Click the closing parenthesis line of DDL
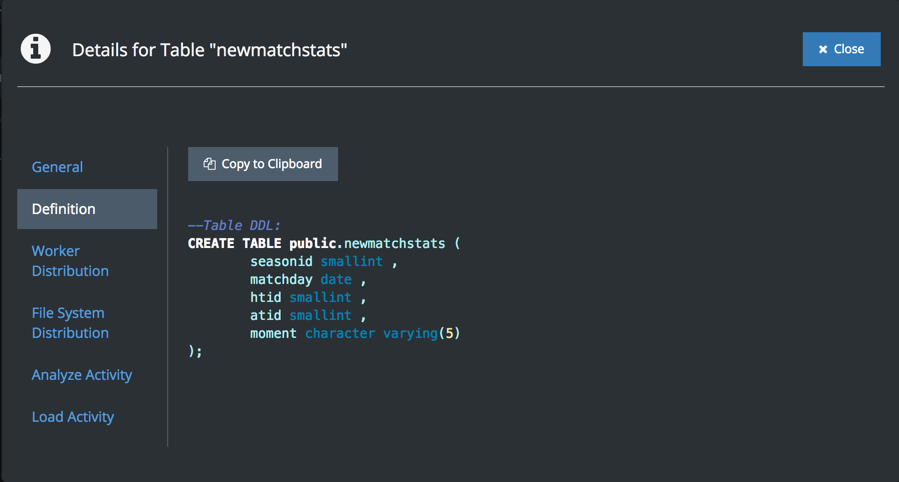The image size is (899, 482). click(x=195, y=351)
